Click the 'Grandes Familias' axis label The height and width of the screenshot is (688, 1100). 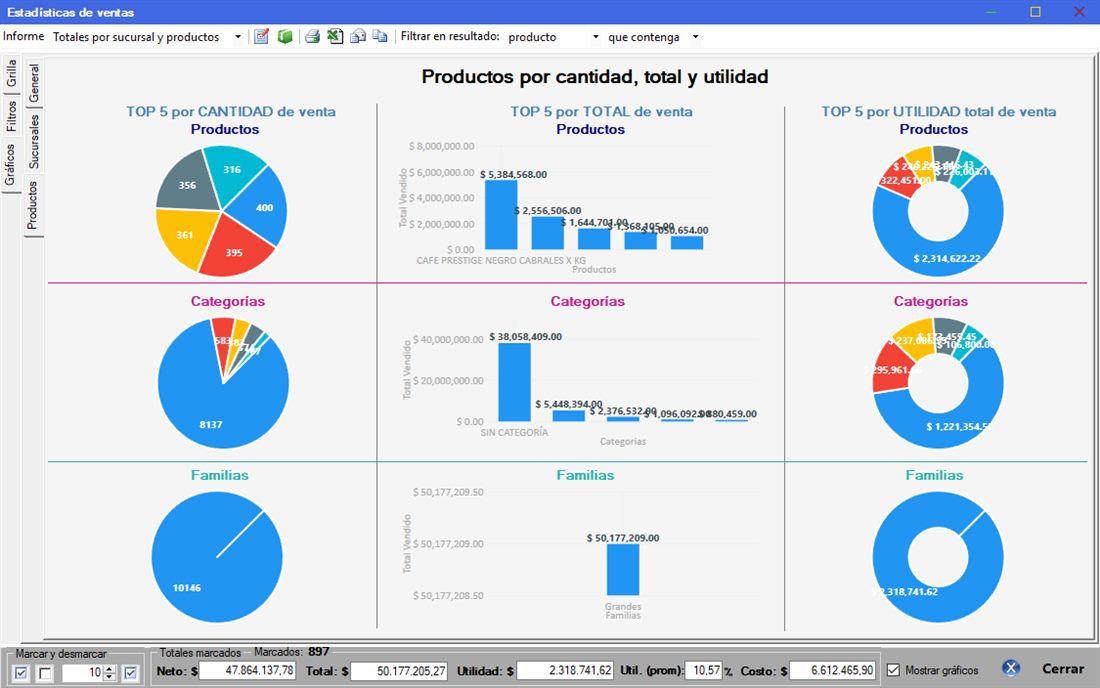623,611
